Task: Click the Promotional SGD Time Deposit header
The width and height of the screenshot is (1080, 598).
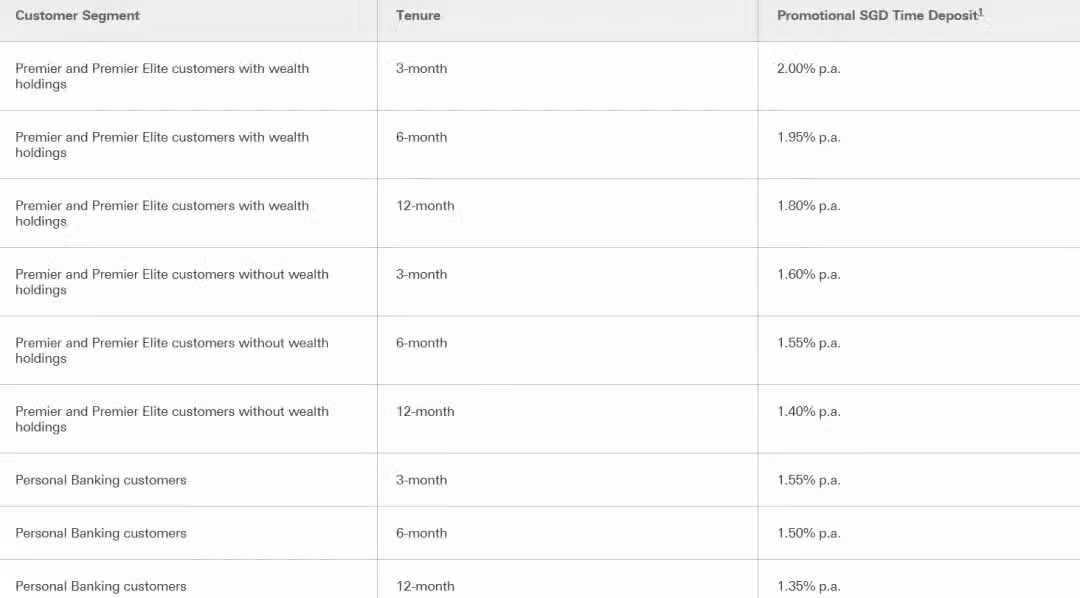Action: [877, 15]
